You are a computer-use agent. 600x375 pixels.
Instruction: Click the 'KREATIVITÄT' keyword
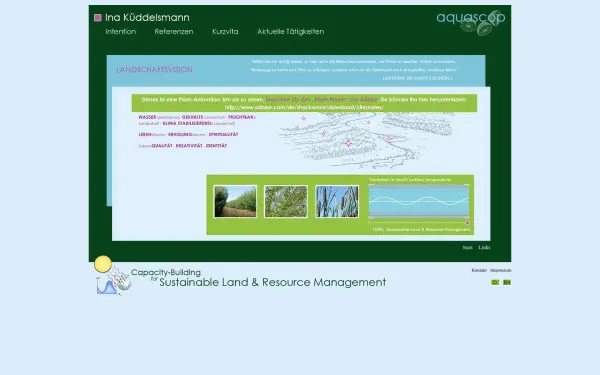(x=189, y=146)
